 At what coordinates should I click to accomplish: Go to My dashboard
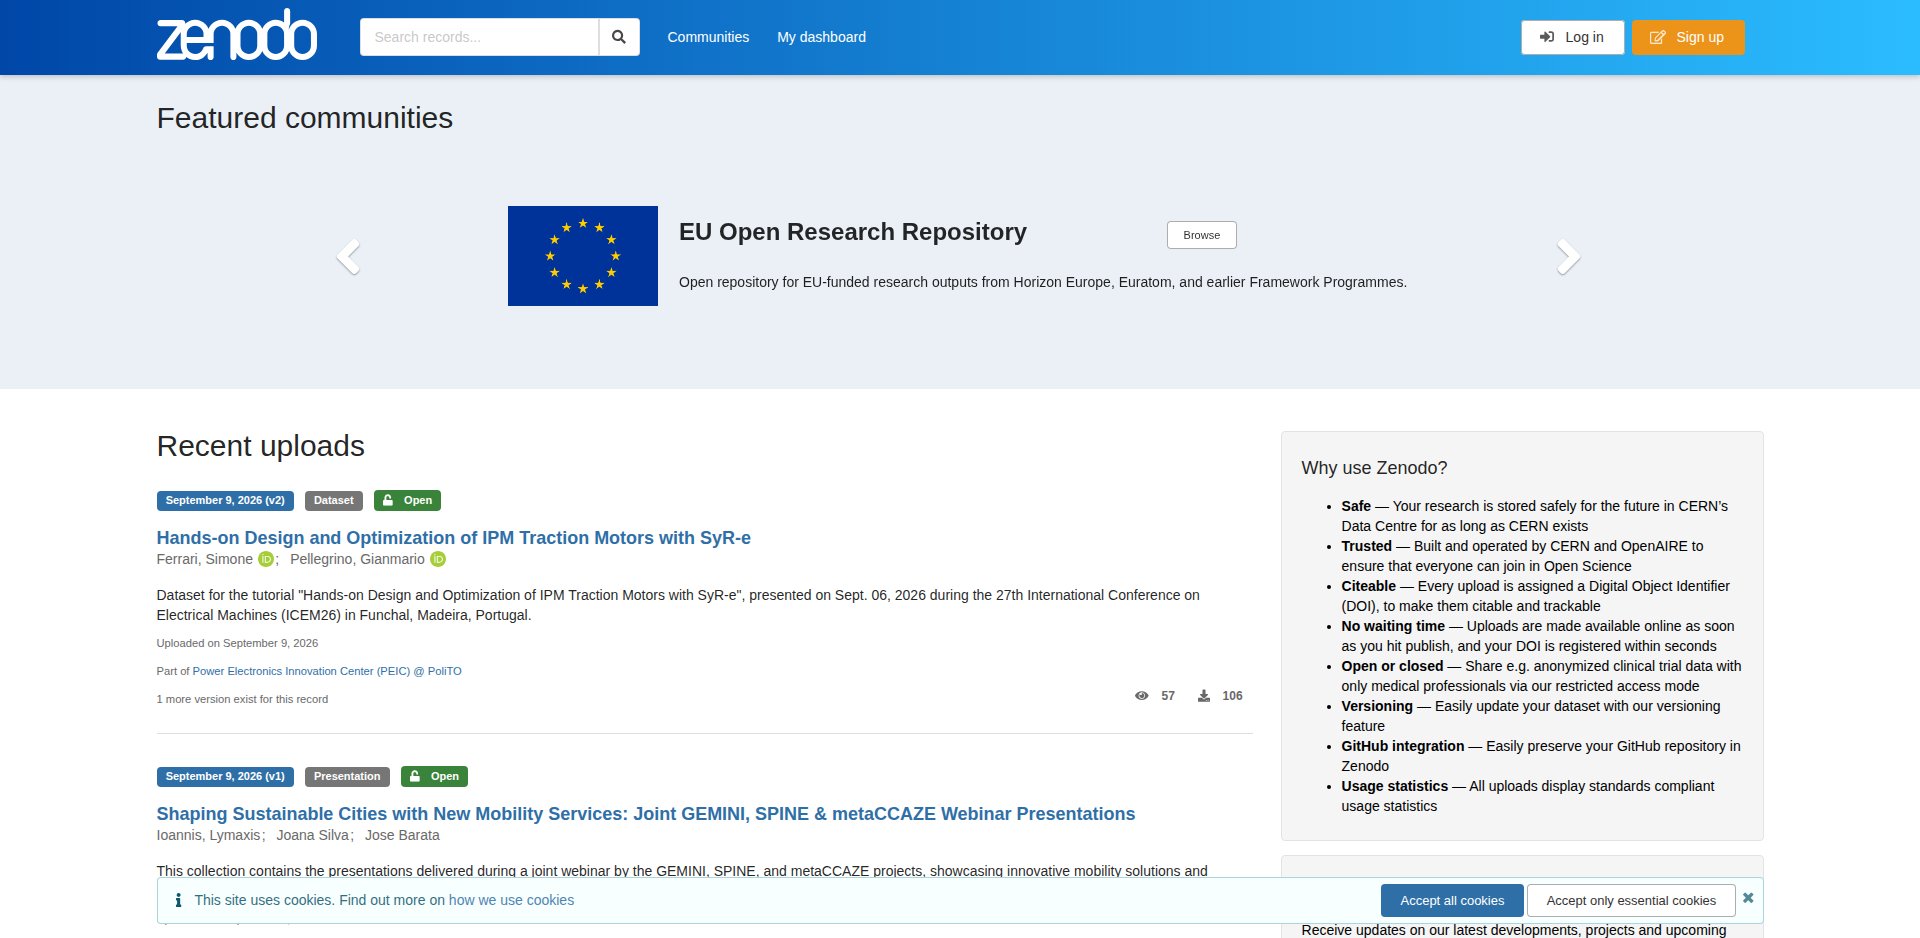point(822,37)
